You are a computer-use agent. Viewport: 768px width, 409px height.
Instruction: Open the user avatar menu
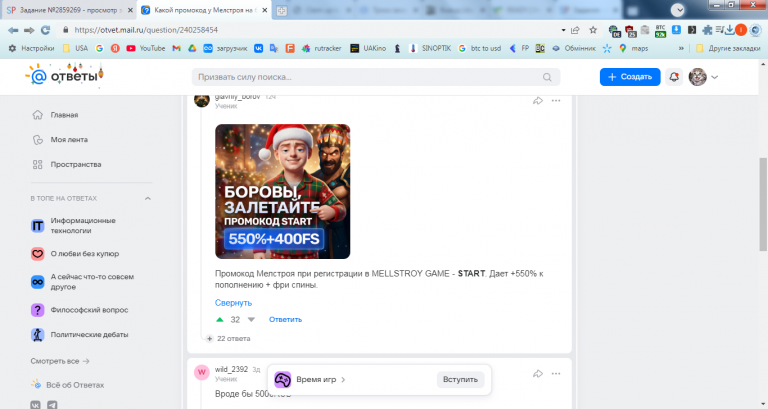(703, 77)
